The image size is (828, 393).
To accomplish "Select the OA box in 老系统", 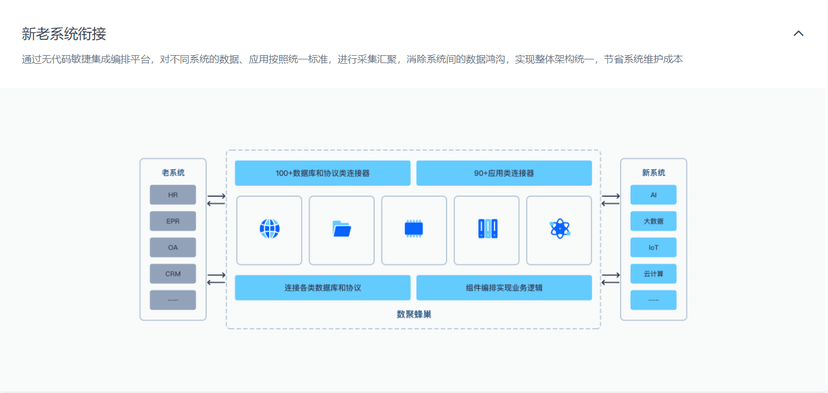I will point(173,247).
